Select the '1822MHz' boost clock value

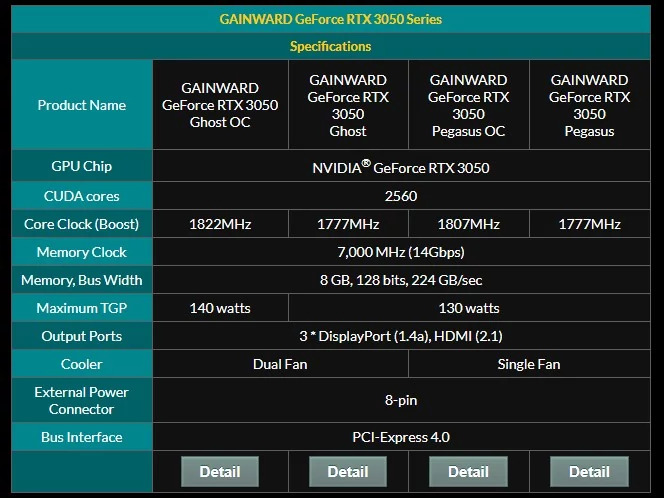point(220,224)
